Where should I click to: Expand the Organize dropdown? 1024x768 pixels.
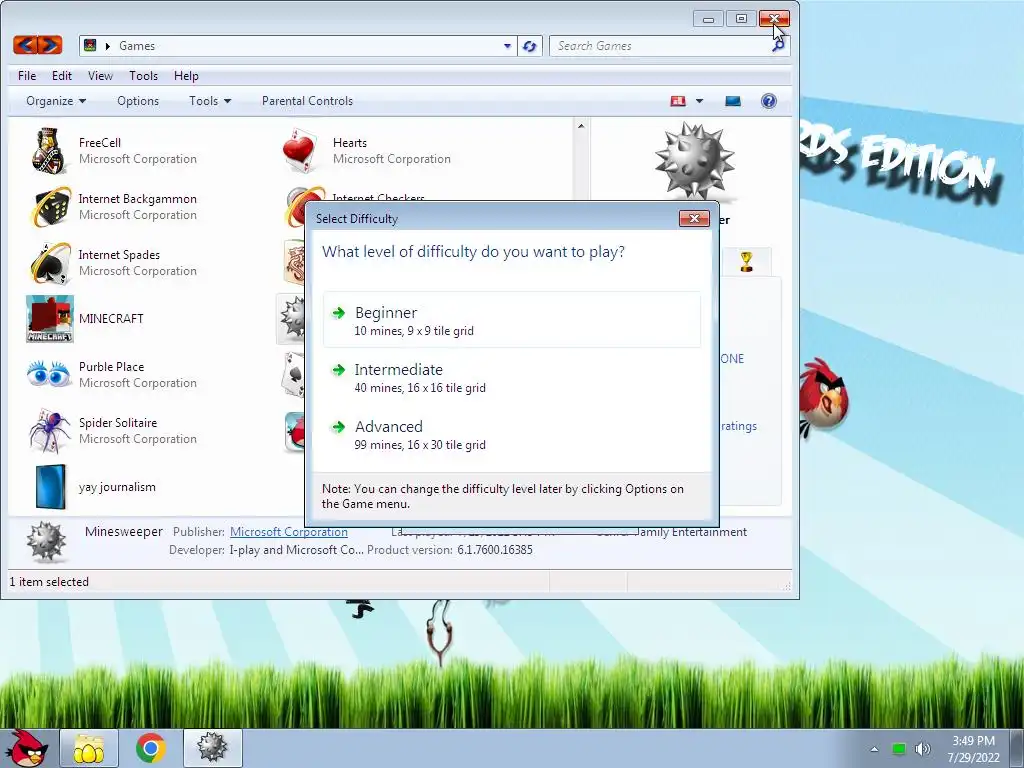[x=56, y=101]
